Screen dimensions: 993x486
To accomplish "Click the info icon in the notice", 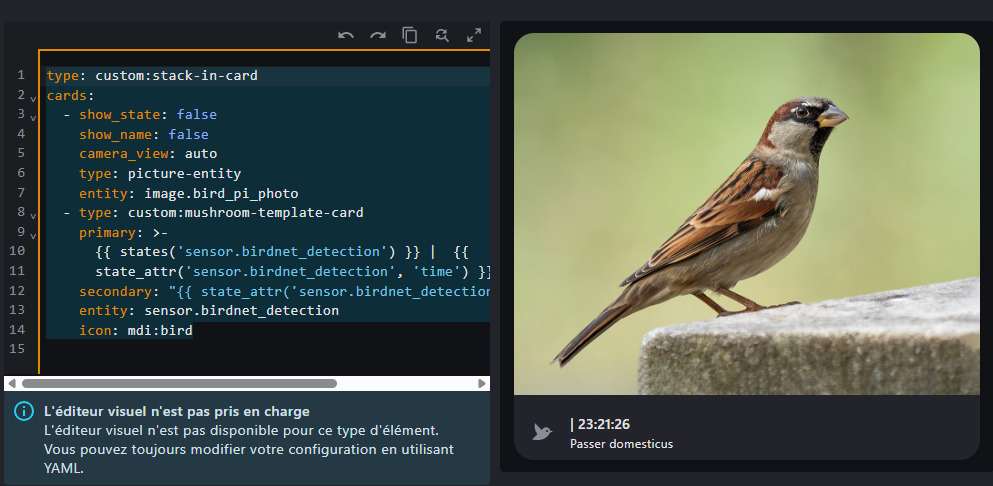I will (24, 412).
